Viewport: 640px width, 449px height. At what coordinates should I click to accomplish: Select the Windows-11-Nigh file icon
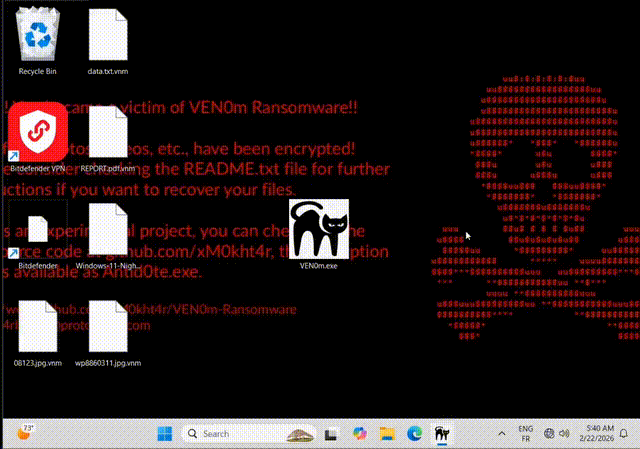click(107, 234)
